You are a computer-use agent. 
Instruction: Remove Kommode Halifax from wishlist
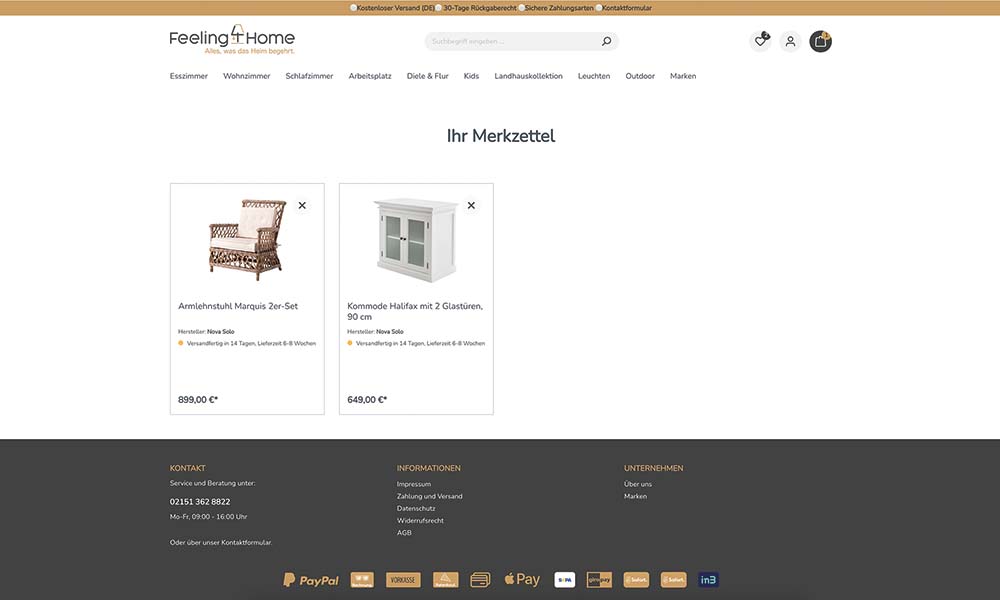tap(471, 205)
